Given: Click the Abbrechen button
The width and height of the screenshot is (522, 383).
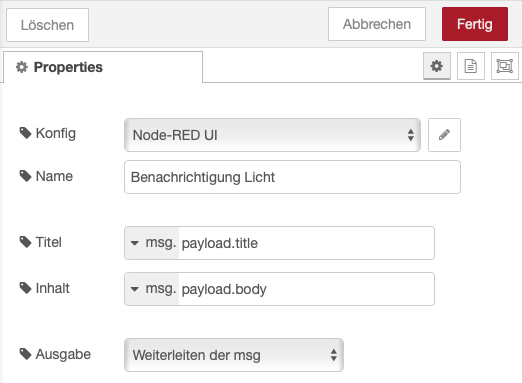Looking at the screenshot, I should (377, 24).
